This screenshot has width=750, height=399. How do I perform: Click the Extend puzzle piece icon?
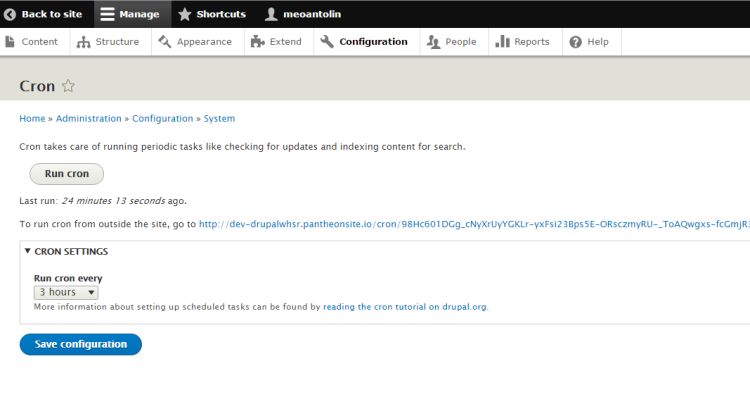[258, 42]
